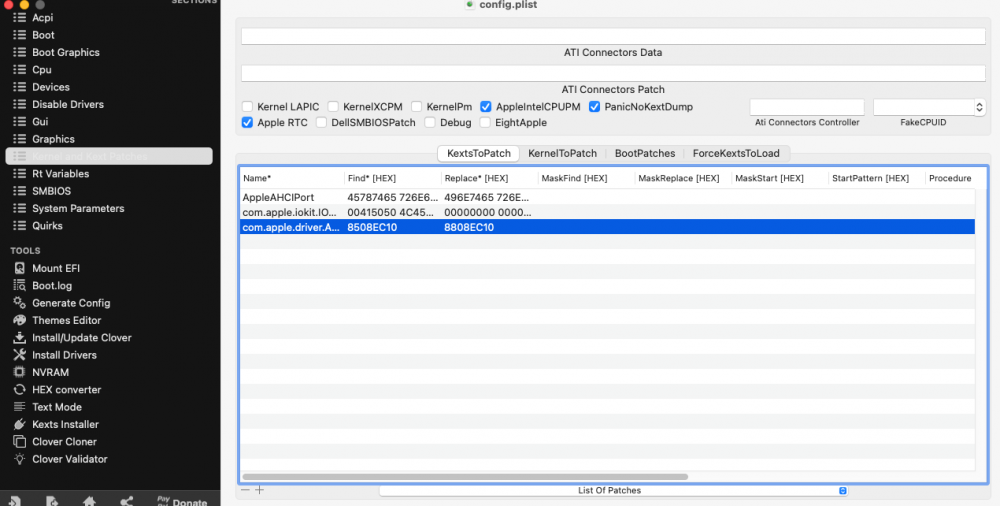1000x506 pixels.
Task: Click Install/Update Clover download icon
Action: (20, 337)
